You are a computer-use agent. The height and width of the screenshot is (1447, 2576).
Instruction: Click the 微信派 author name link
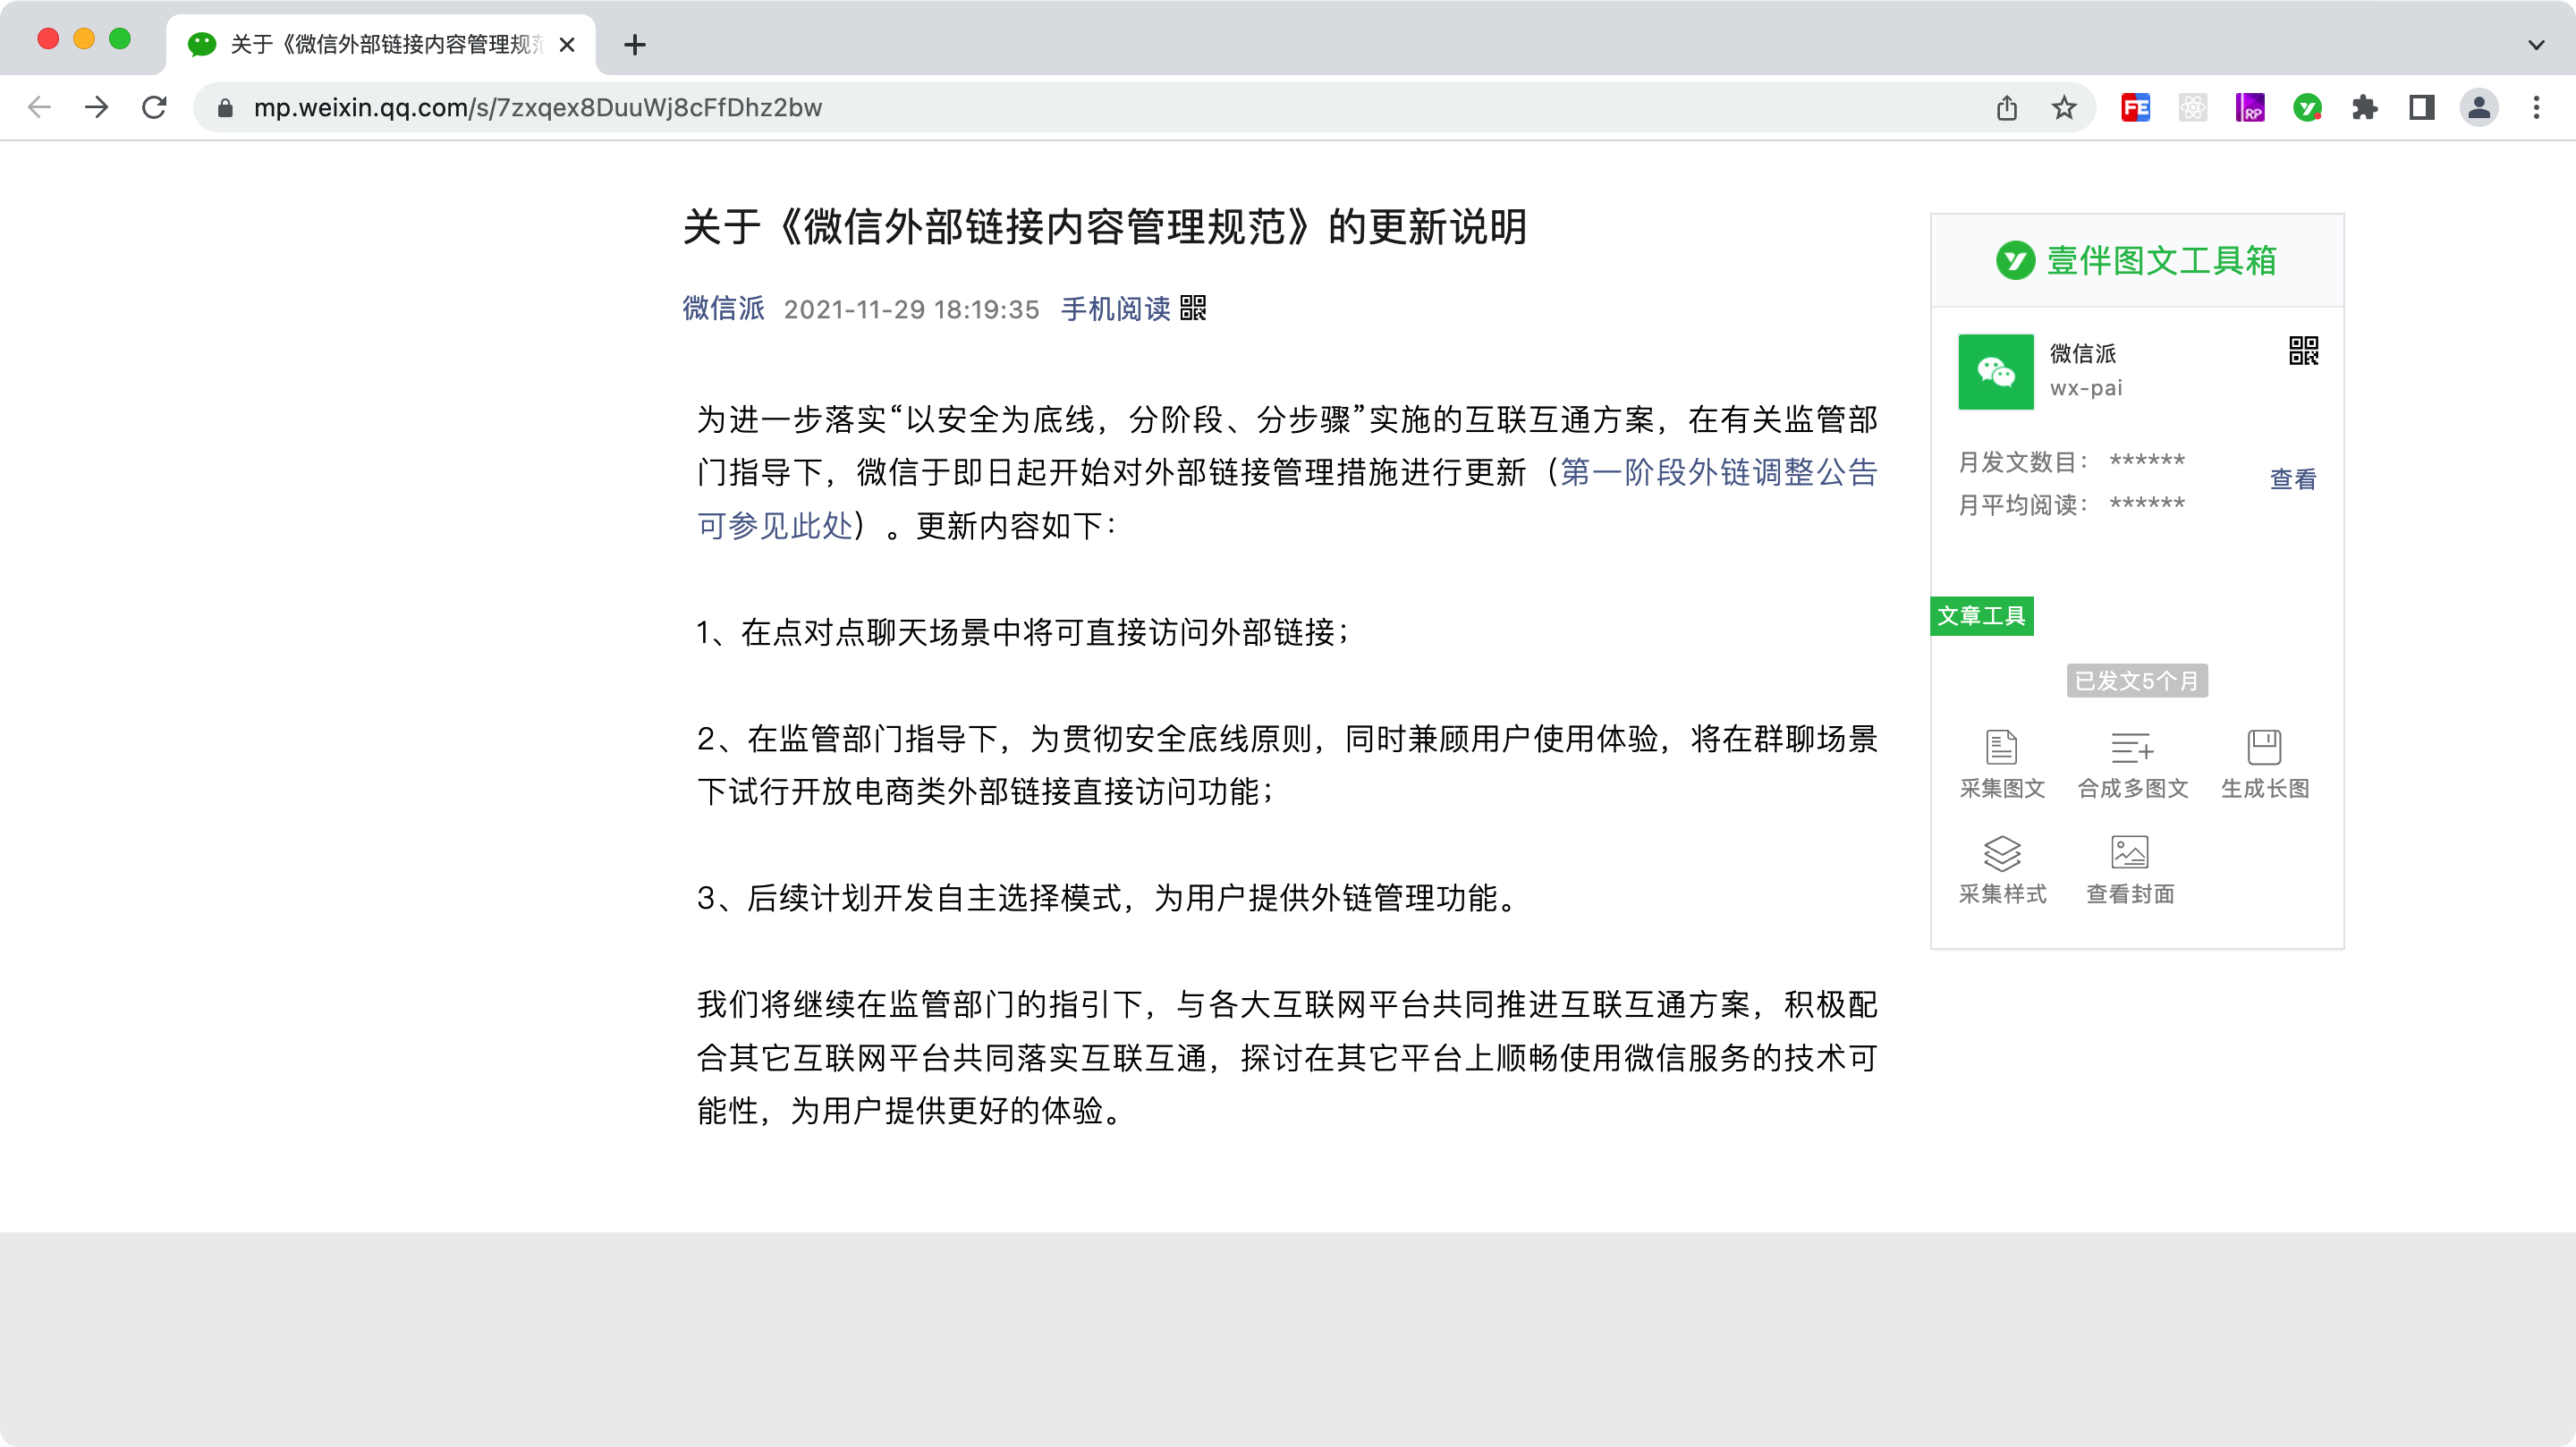coord(723,308)
